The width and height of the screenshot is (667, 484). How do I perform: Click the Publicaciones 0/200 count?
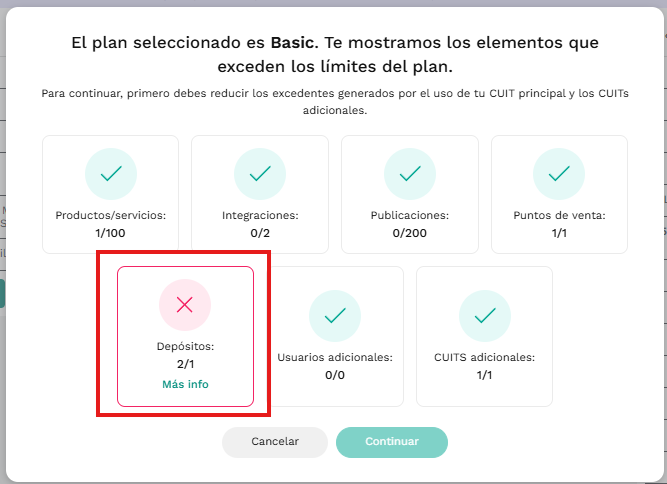click(410, 233)
